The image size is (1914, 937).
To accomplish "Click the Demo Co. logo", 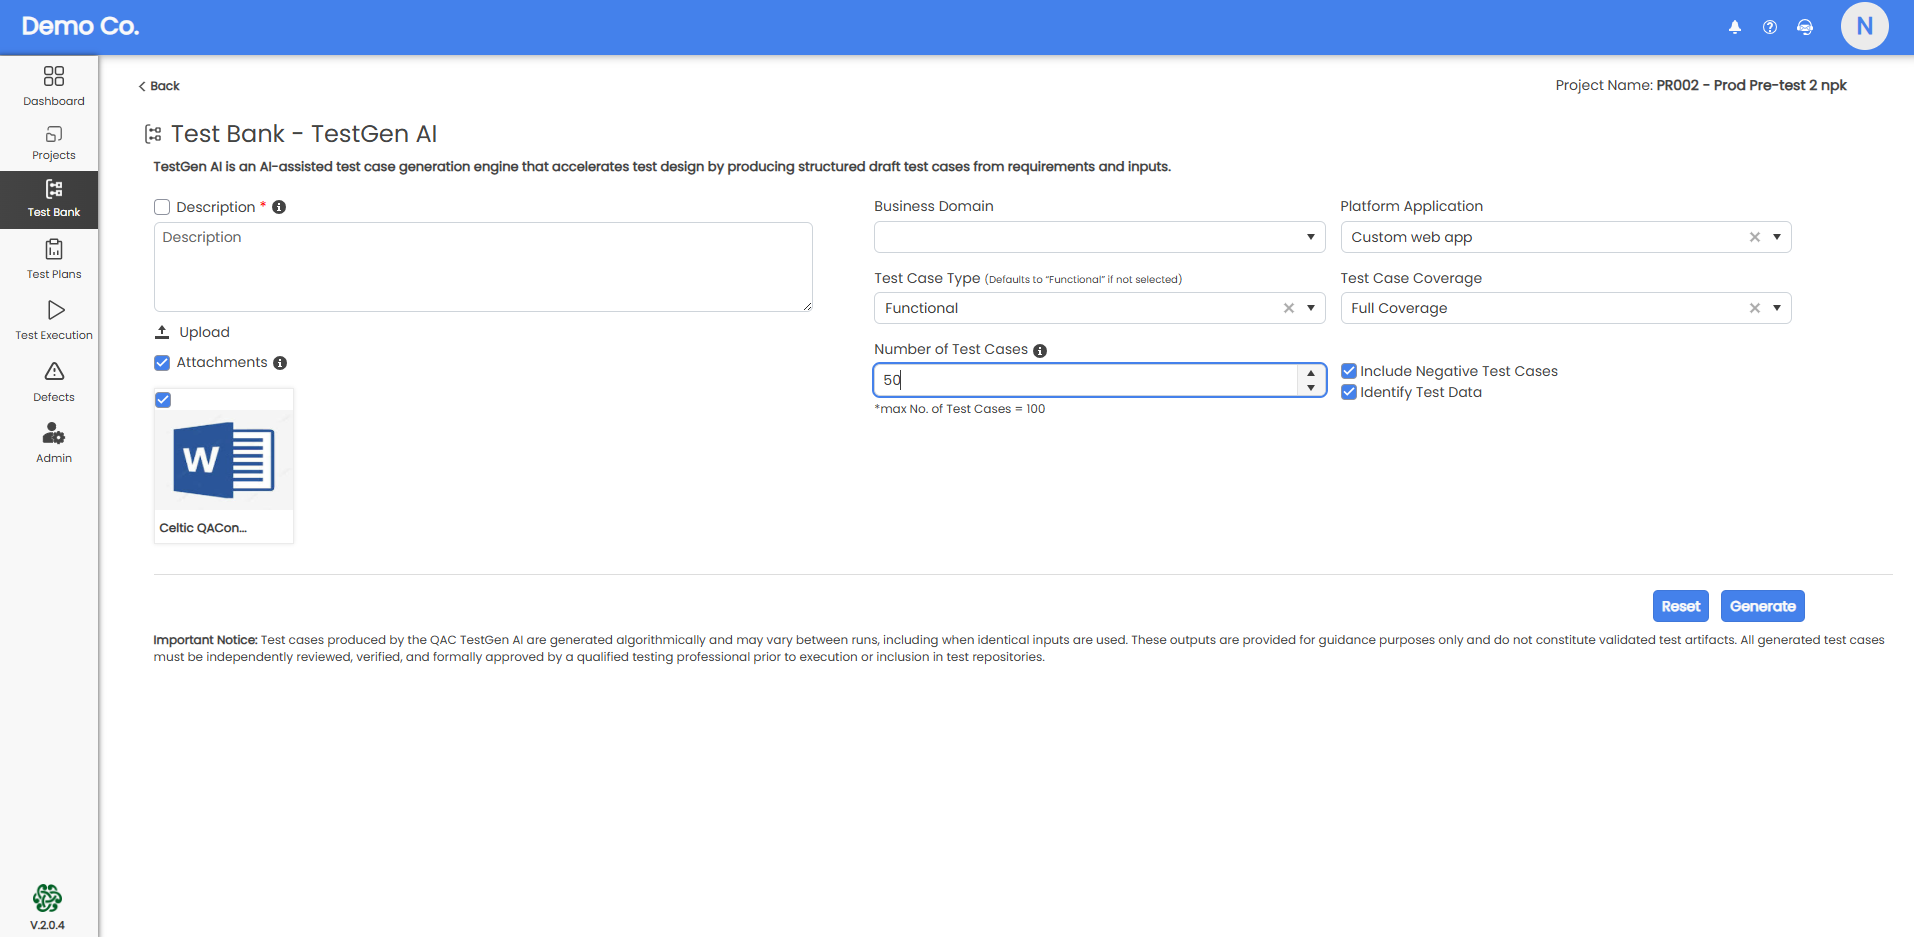I will tap(80, 26).
